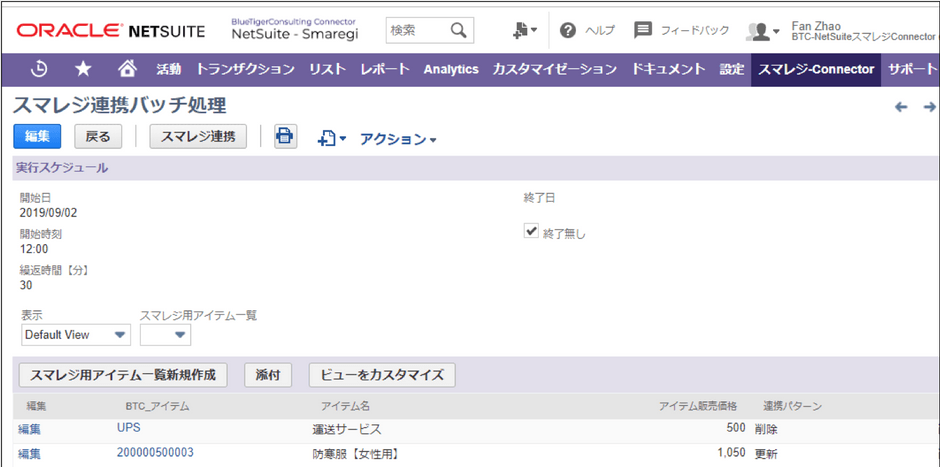Open the UPS item link
This screenshot has width=940, height=467.
pyautogui.click(x=128, y=428)
